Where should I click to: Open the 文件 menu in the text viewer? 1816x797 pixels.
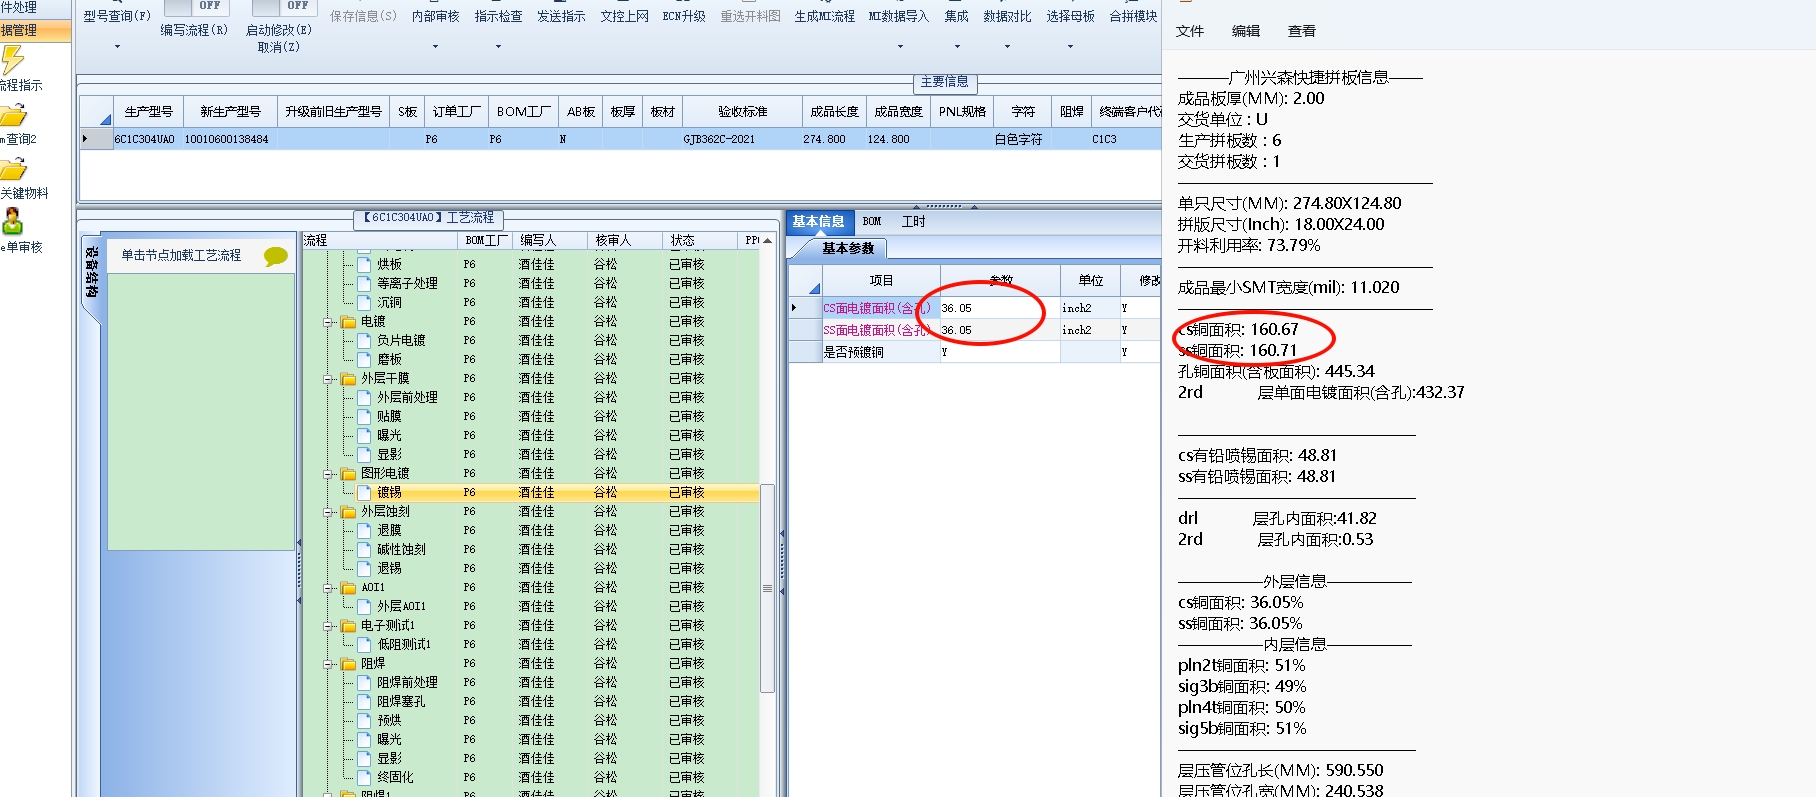[1189, 32]
